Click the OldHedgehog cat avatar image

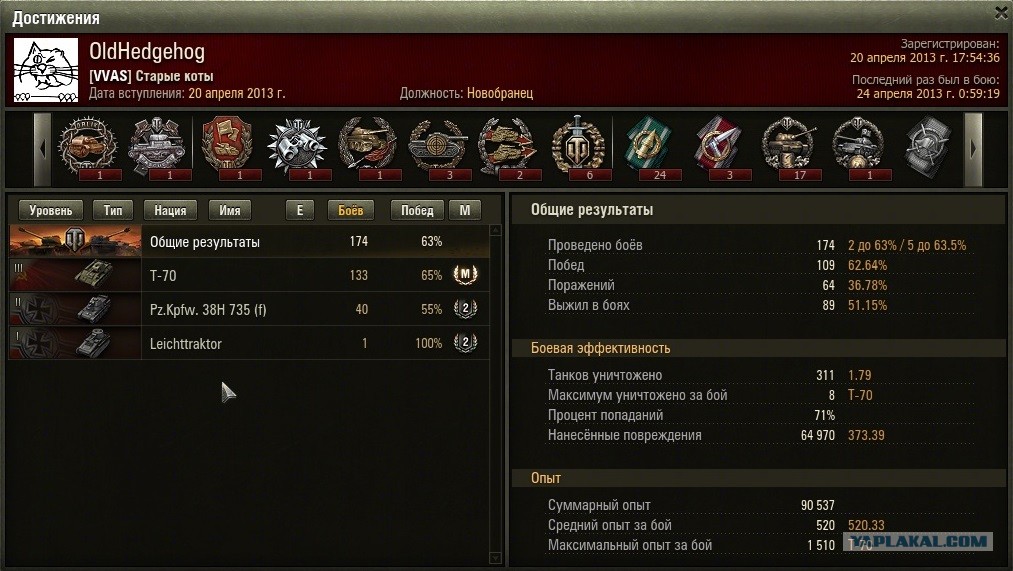[46, 69]
